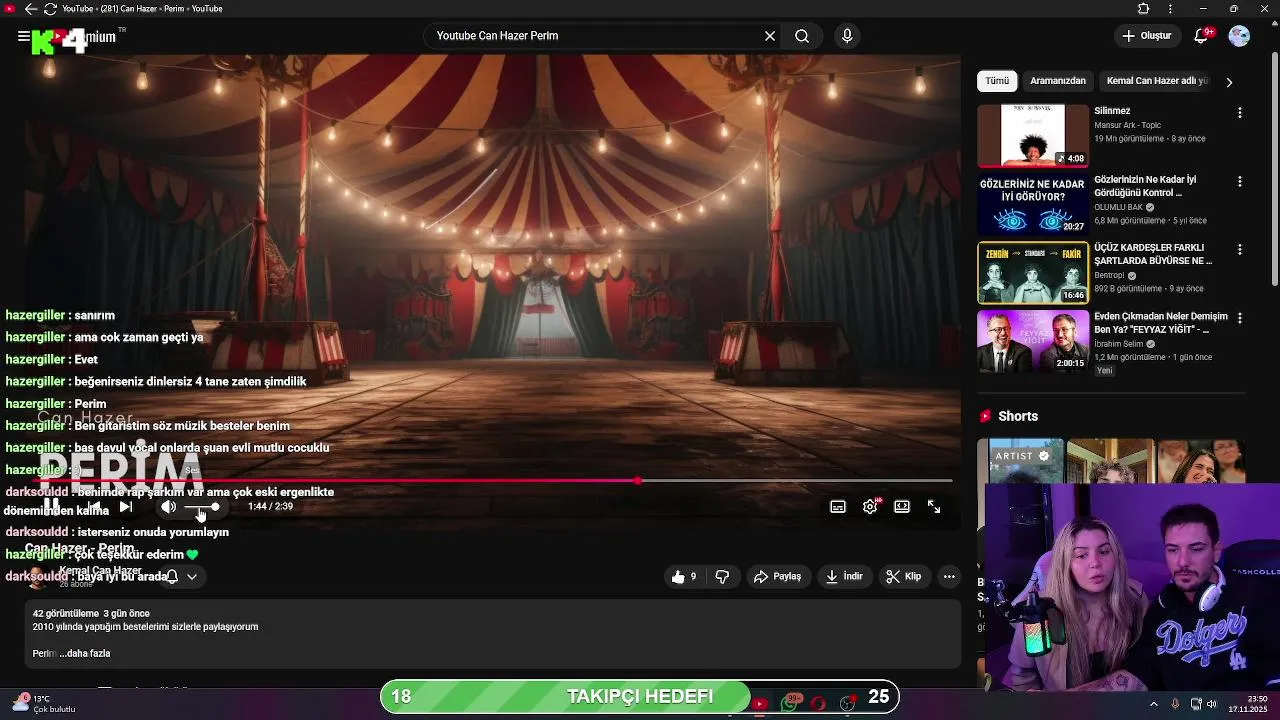The height and width of the screenshot is (720, 1280).
Task: Open Gözleriniz Ne Kadar İyi Görüyor thumbnail
Action: pyautogui.click(x=1033, y=204)
